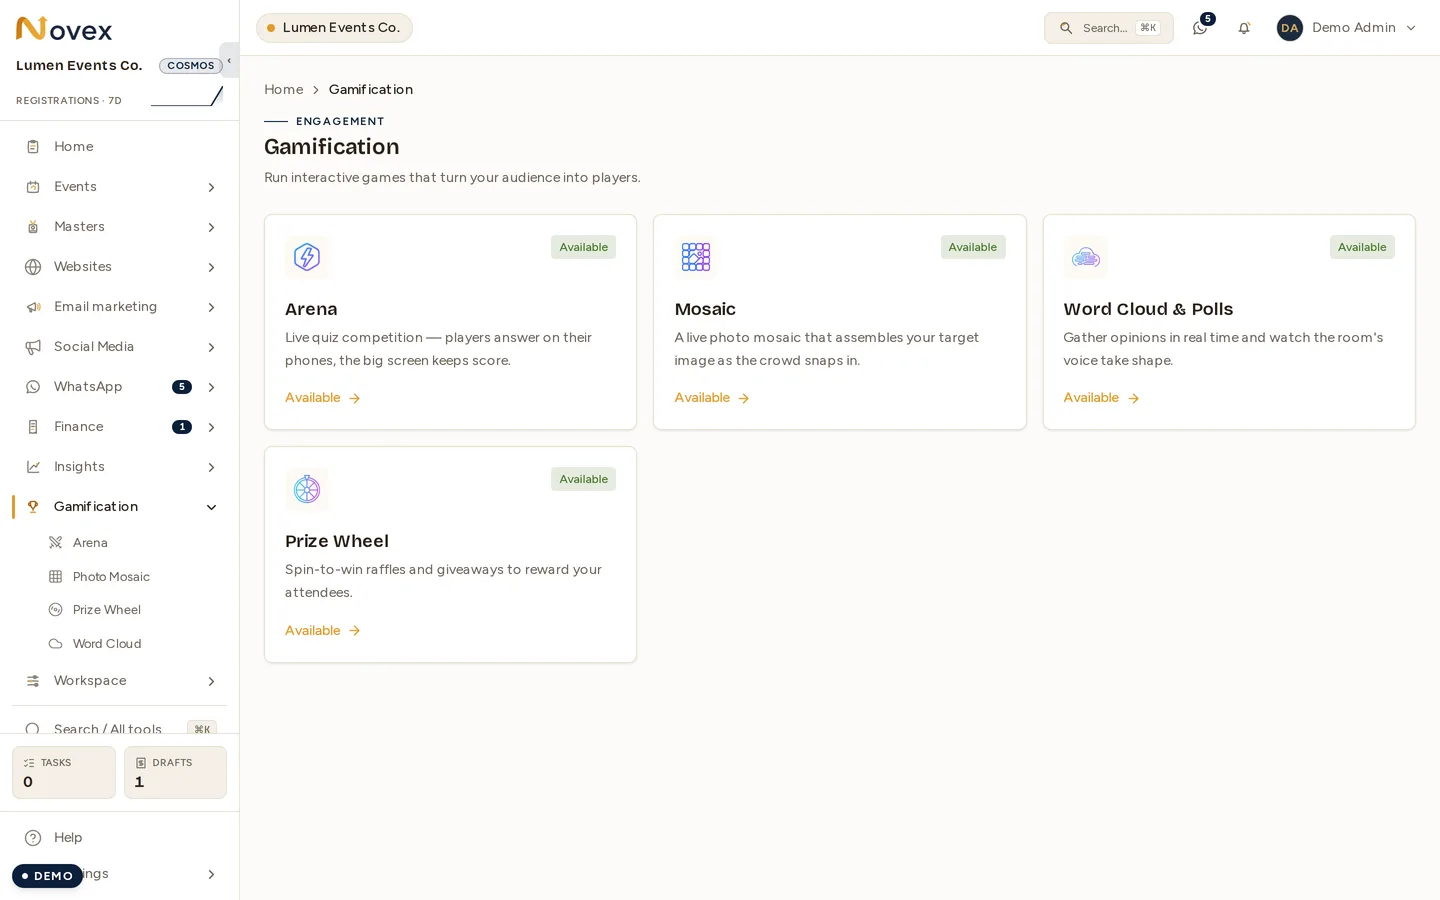Open the Drafts counter tile

click(175, 773)
